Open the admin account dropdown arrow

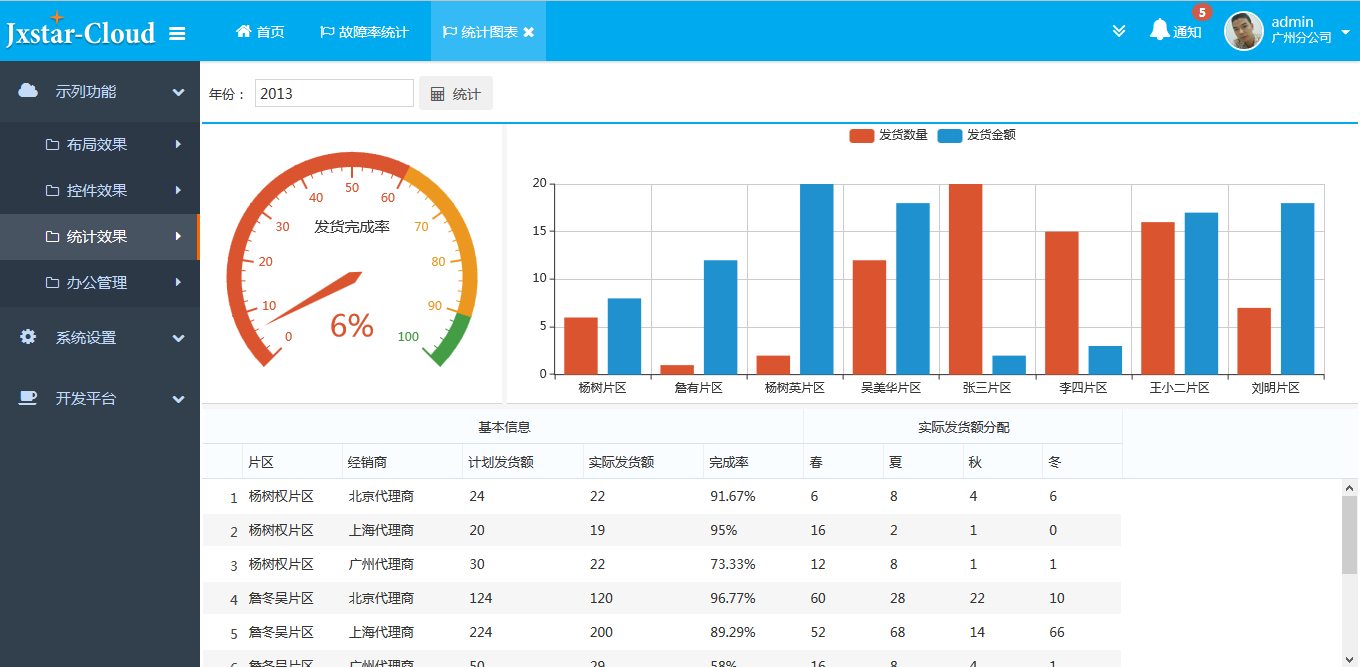pyautogui.click(x=1345, y=32)
